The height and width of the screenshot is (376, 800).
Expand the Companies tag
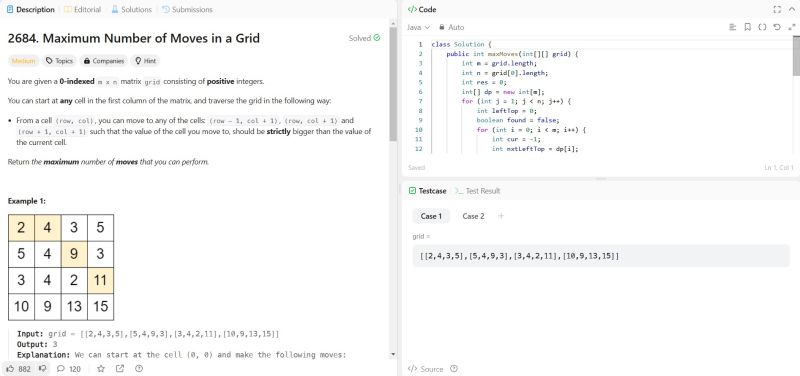pyautogui.click(x=104, y=61)
